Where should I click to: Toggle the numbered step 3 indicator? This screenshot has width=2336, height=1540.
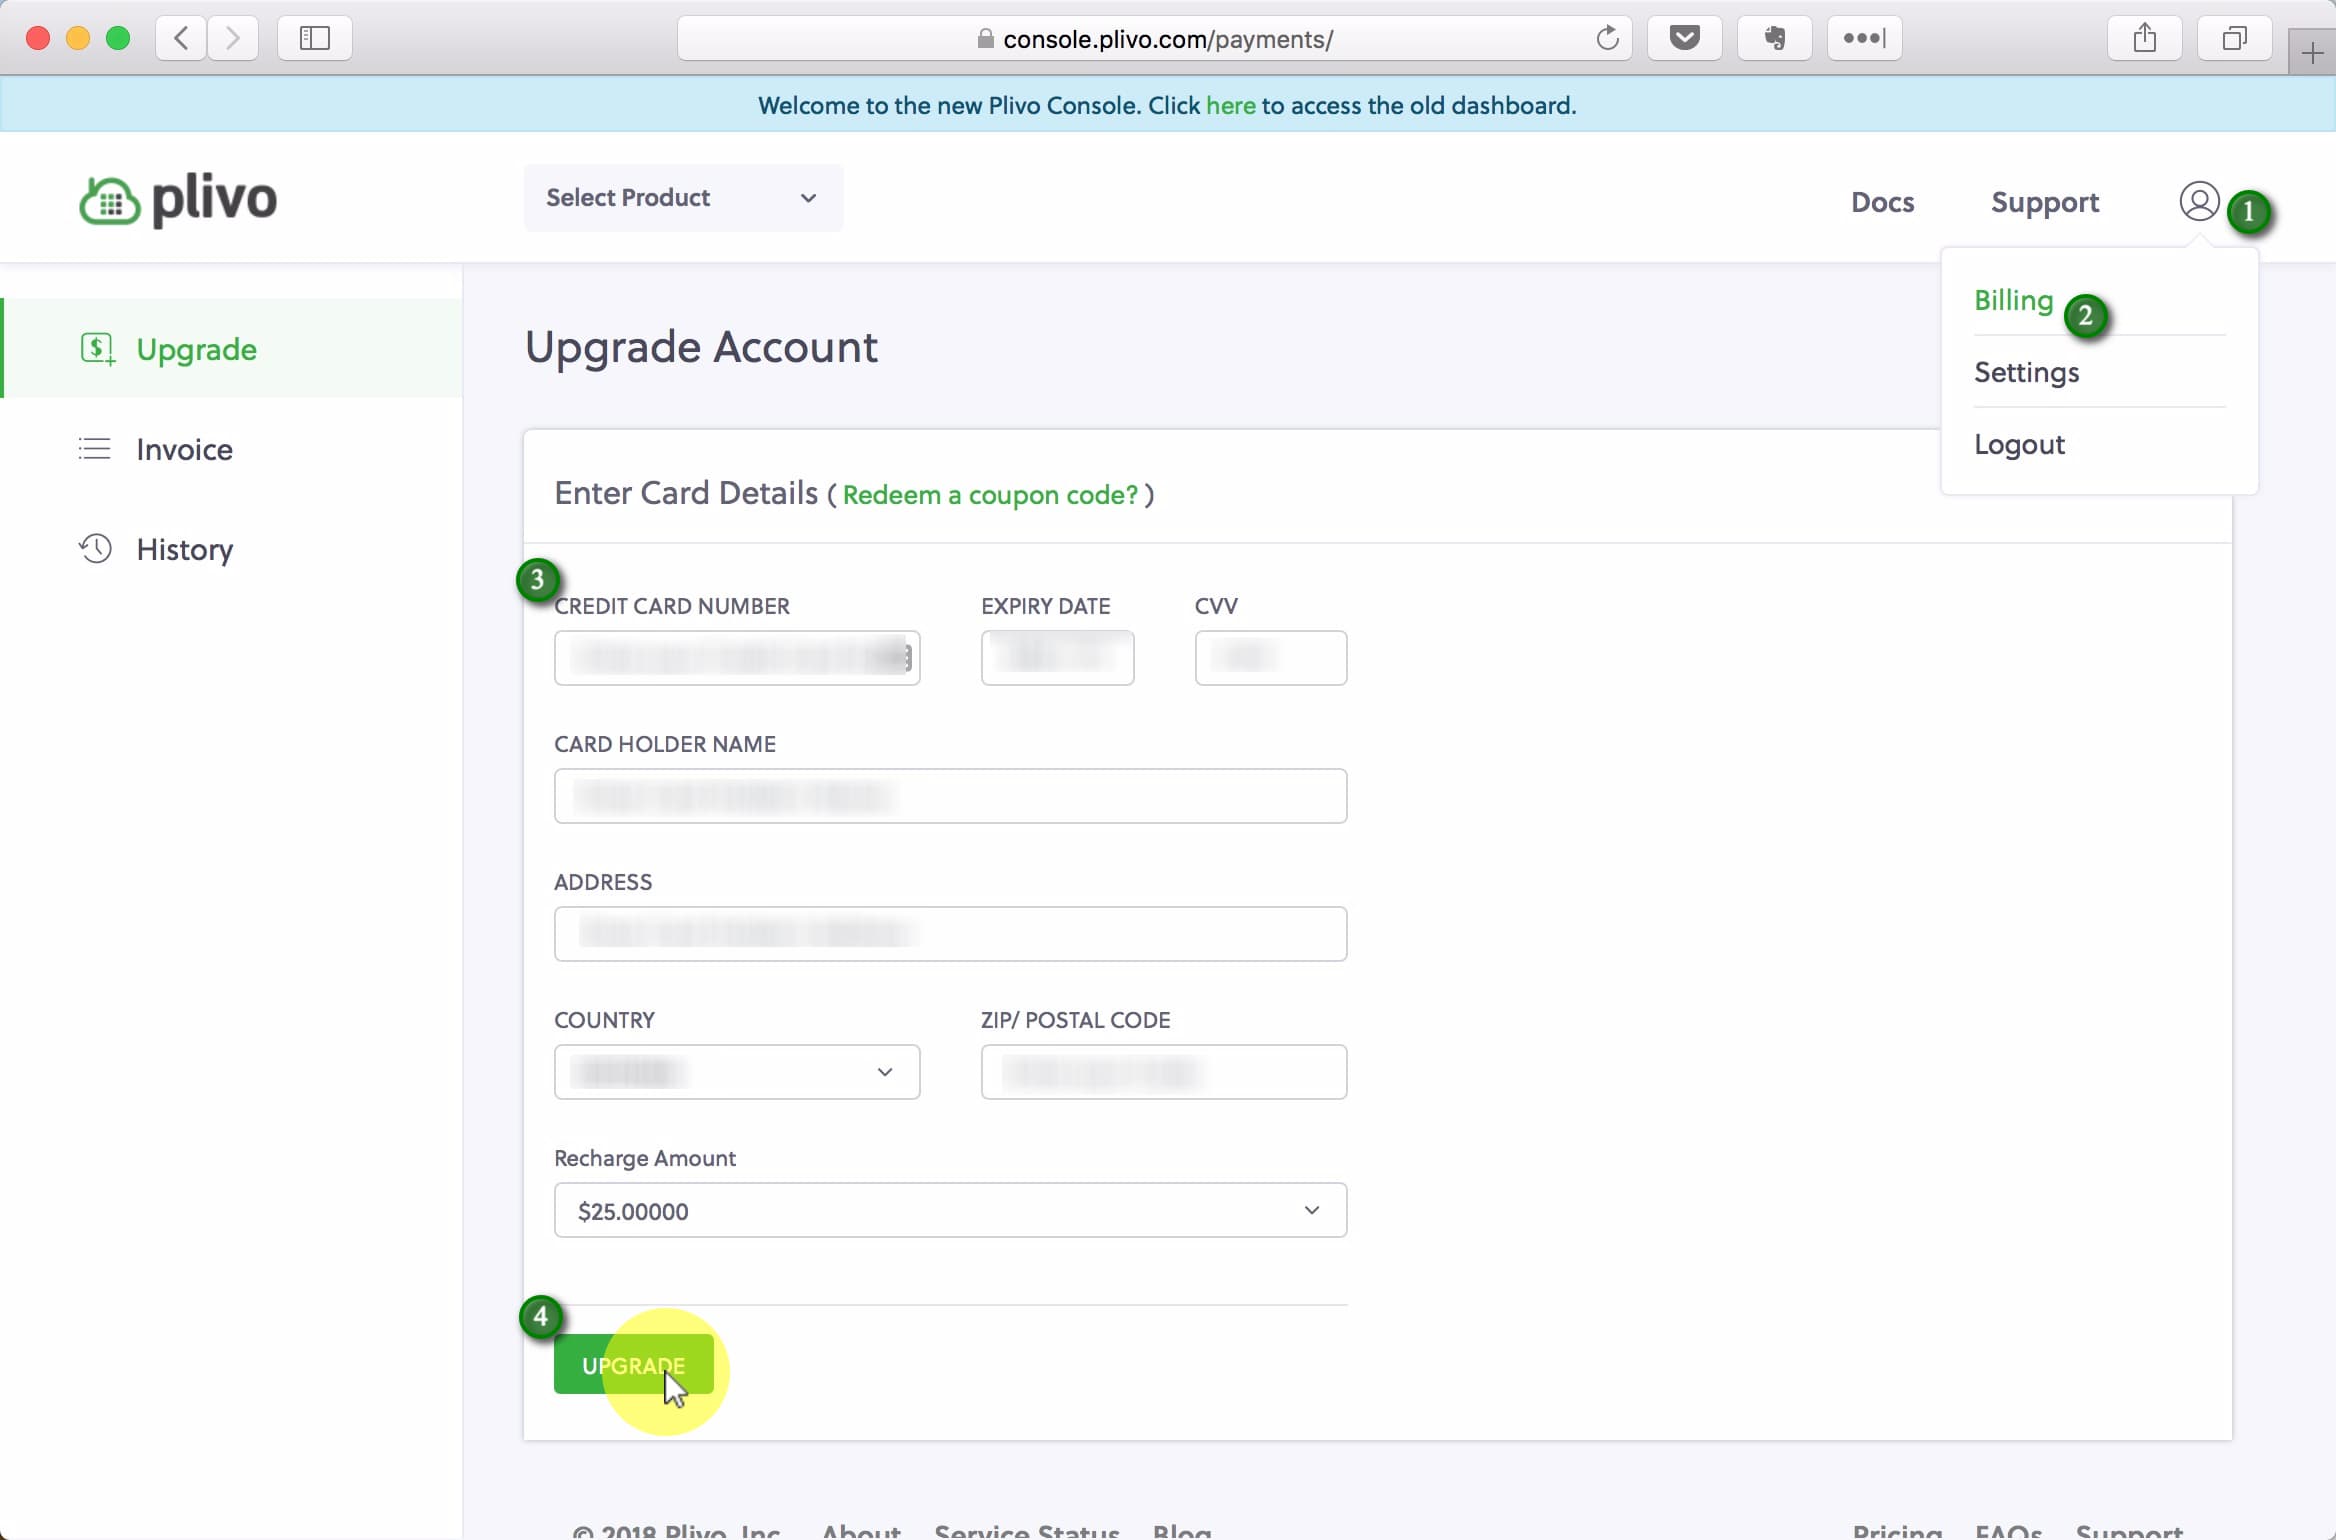pos(536,579)
